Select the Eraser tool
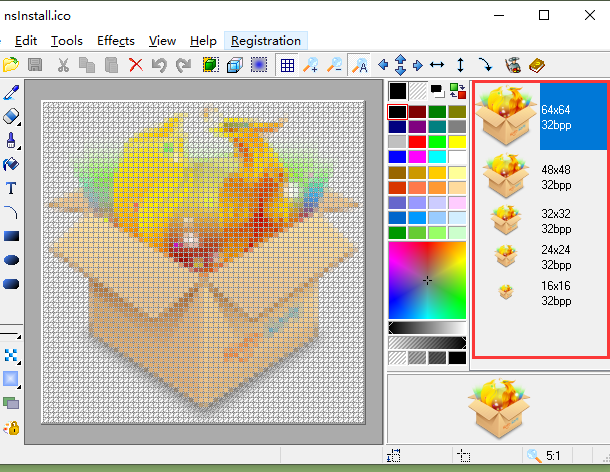Screen dimensions: 610x472 pyautogui.click(x=11, y=116)
